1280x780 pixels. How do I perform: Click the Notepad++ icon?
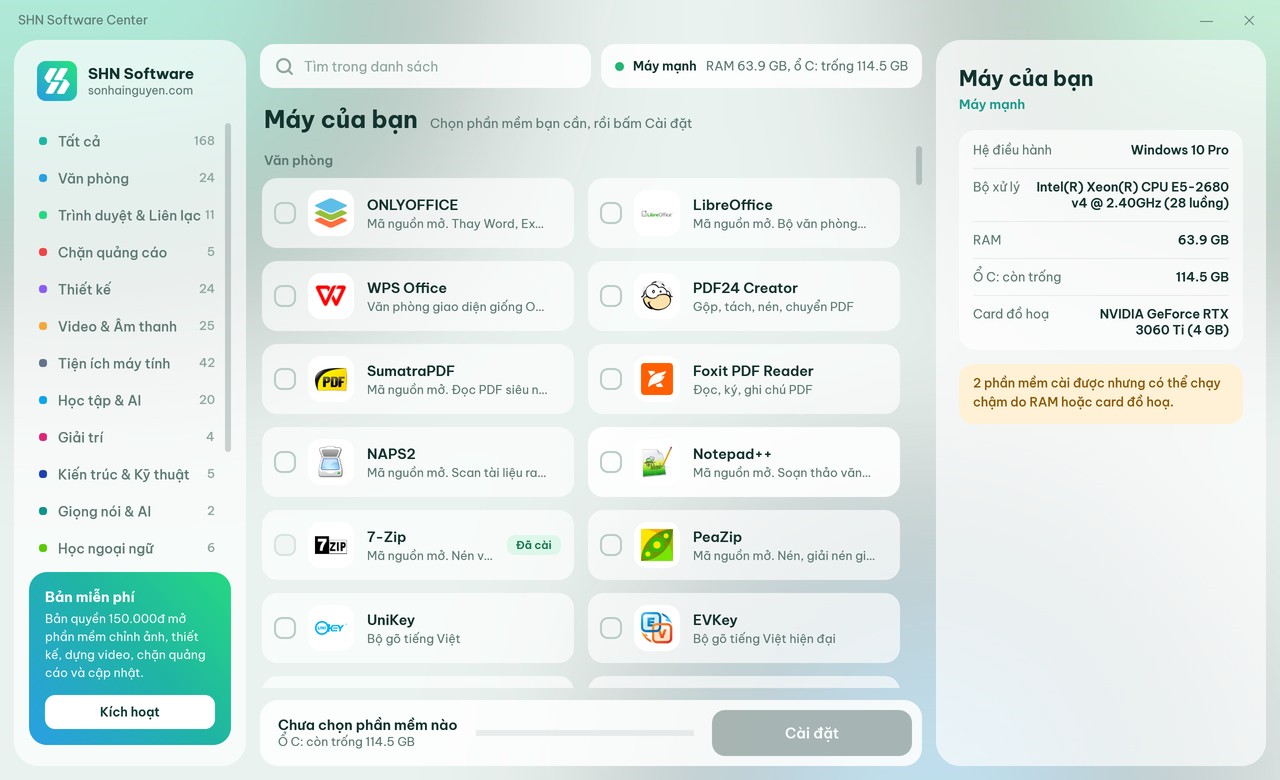[x=657, y=462]
